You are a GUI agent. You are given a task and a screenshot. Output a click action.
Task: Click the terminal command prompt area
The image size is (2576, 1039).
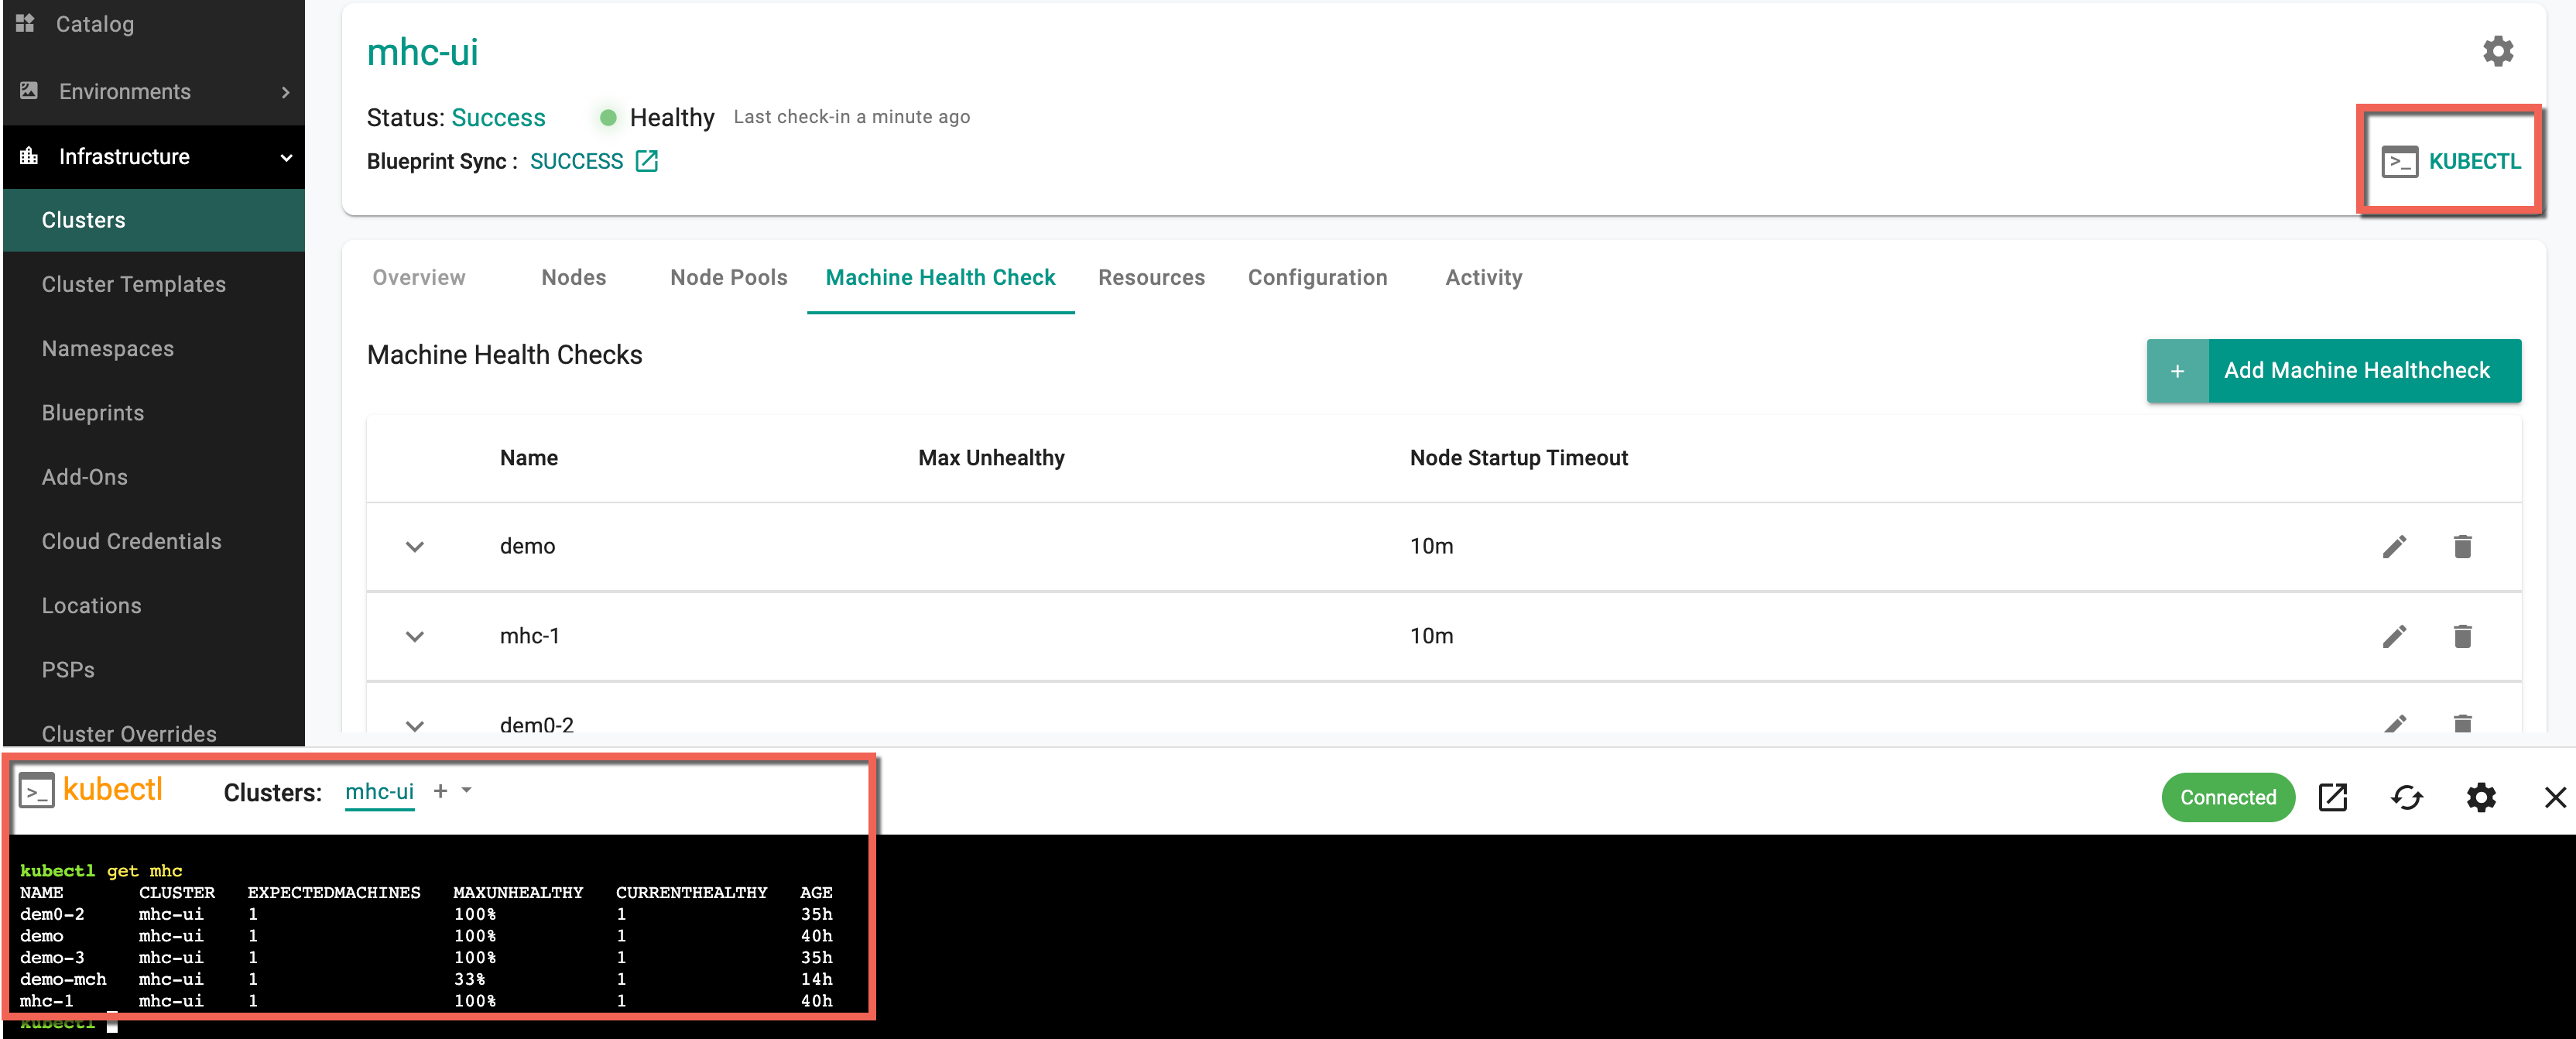[112, 1024]
